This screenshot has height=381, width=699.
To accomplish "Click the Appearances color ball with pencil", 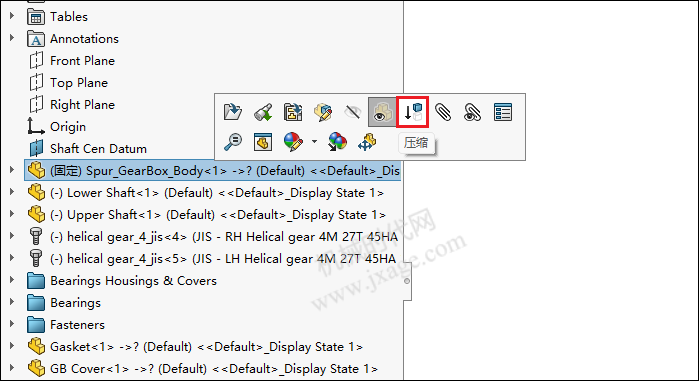I will click(293, 142).
